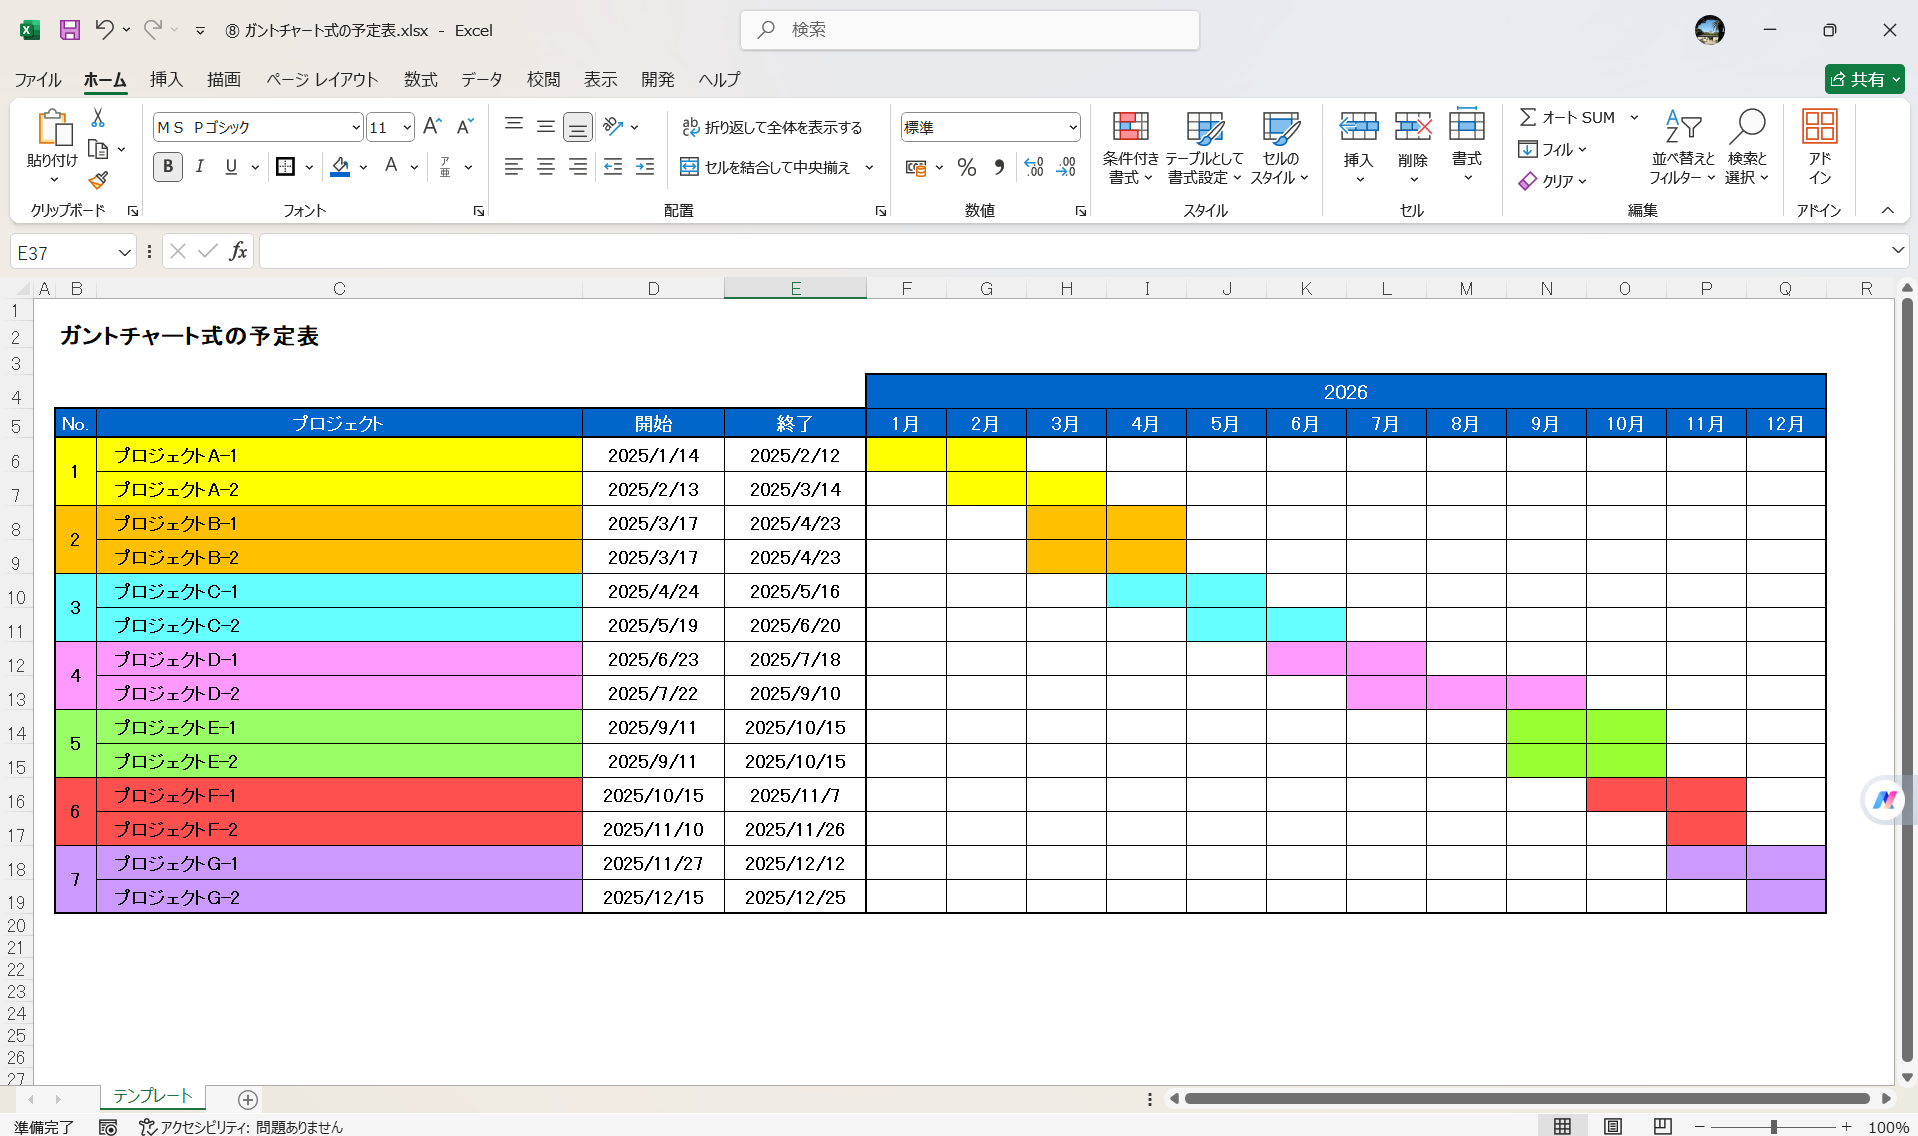Enable 折り返して全体を表示 (wrap text)

(773, 127)
